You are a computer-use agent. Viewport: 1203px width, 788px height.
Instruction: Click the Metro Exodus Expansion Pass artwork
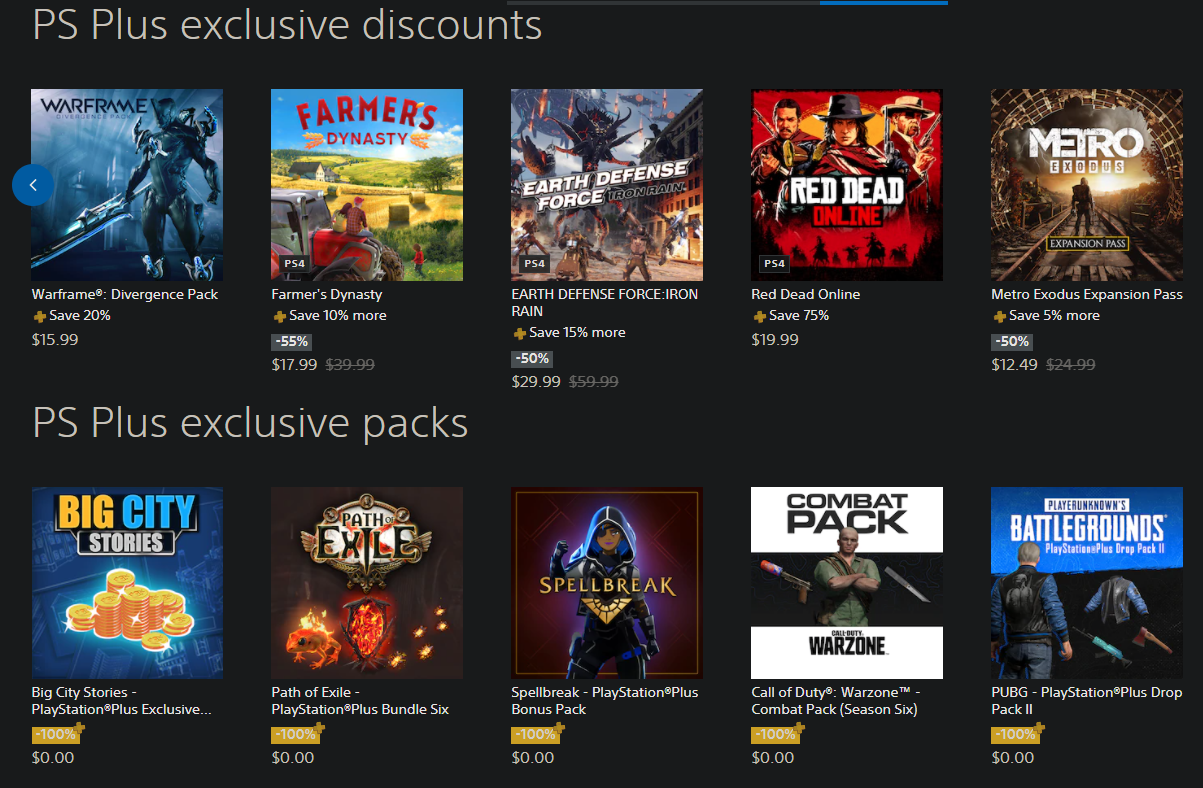(x=1086, y=184)
